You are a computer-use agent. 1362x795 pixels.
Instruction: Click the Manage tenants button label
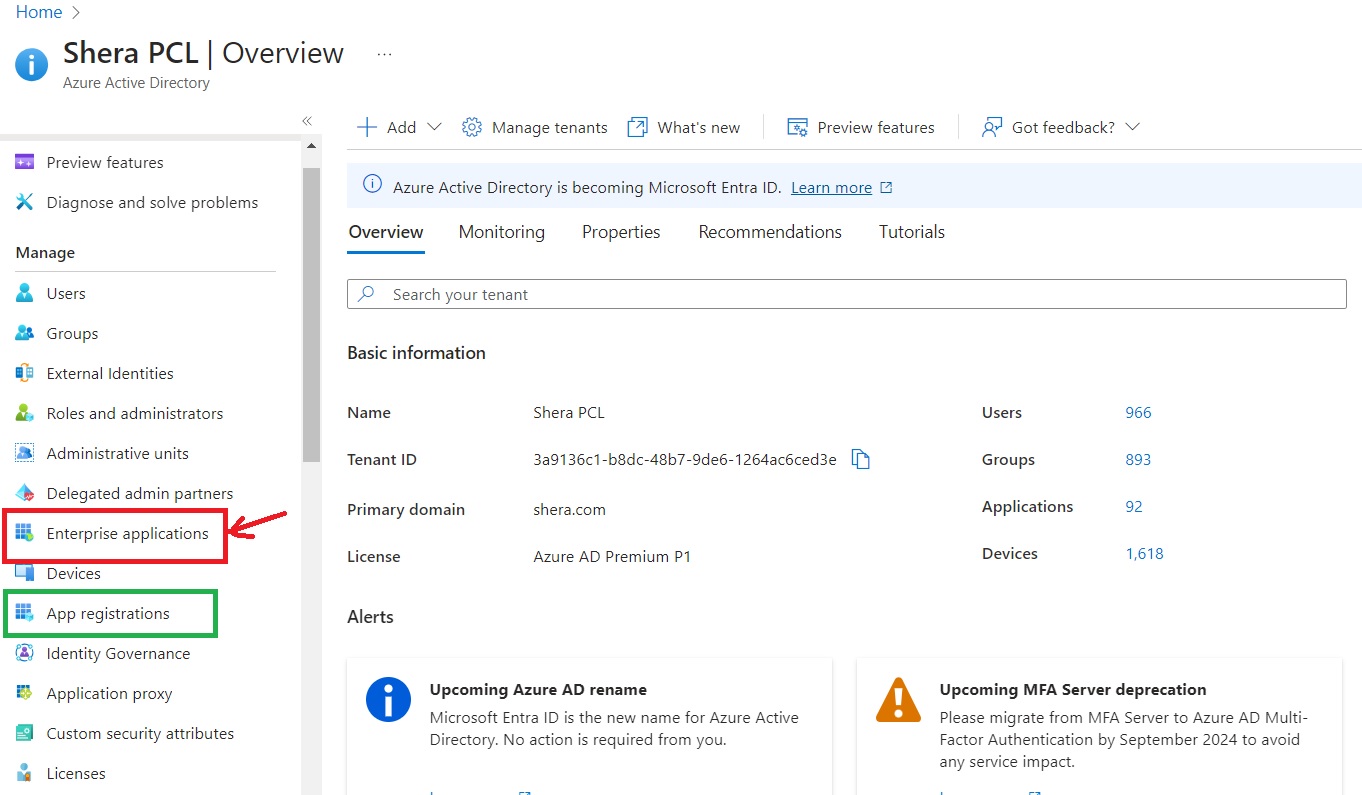550,127
